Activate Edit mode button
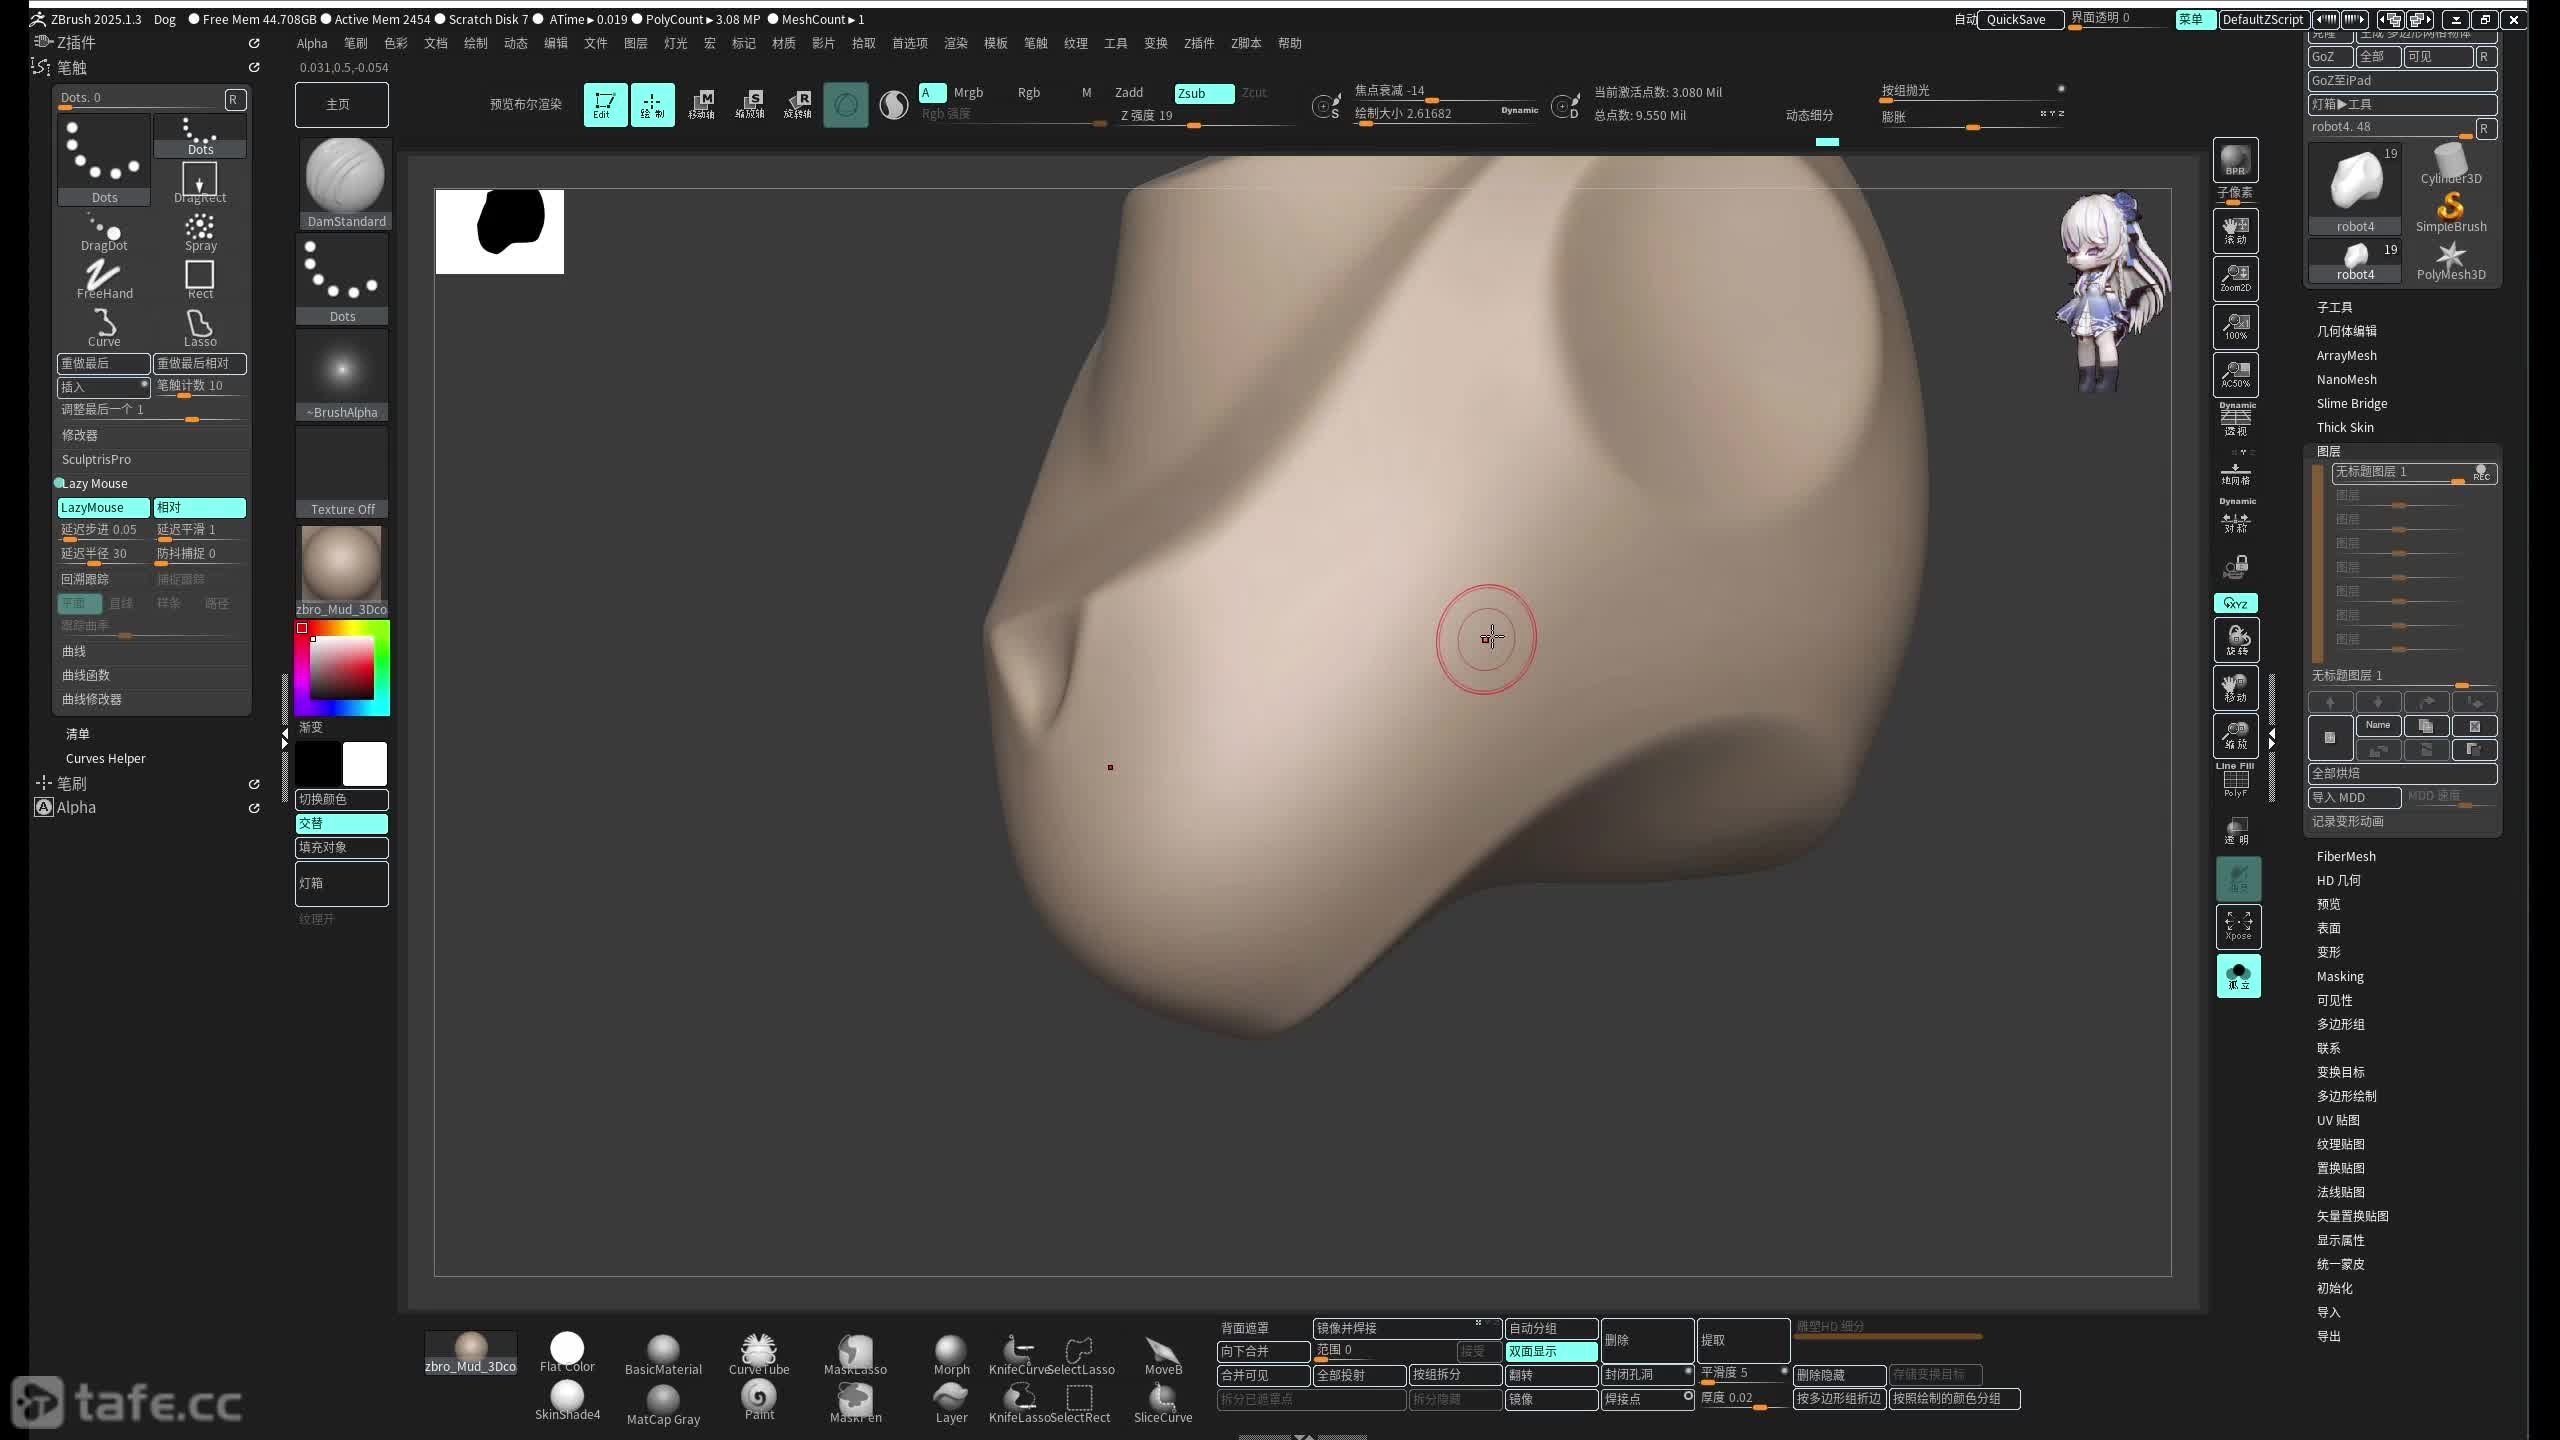2560x1440 pixels. tap(605, 104)
